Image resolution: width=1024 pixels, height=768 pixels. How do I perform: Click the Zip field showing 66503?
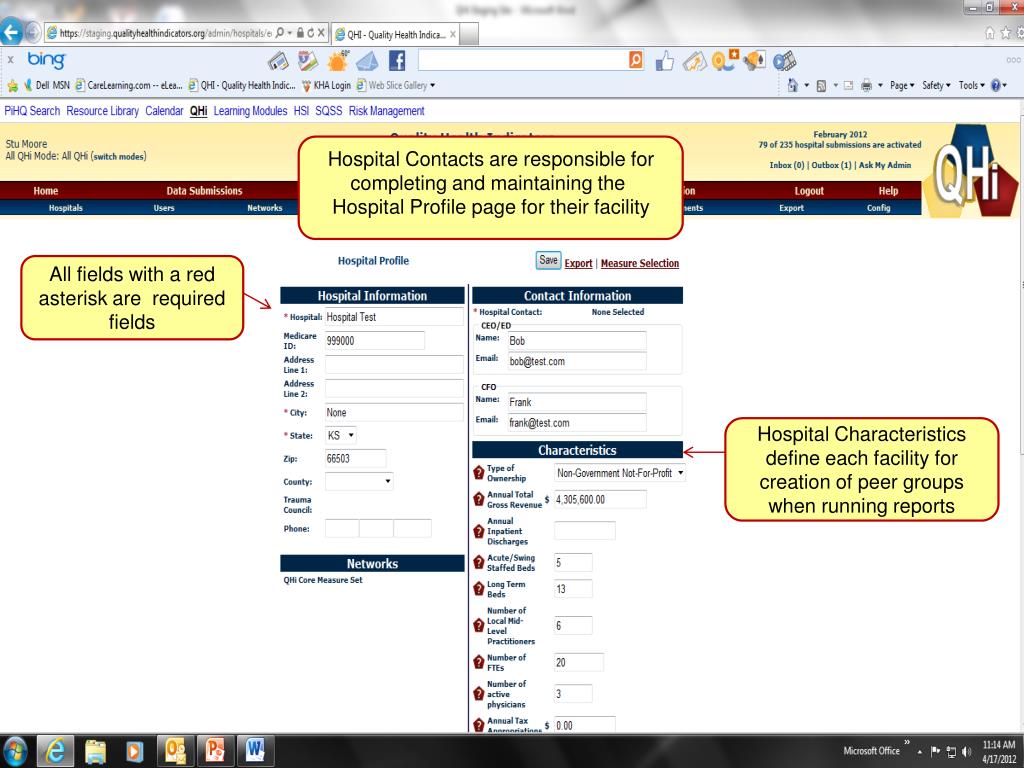(x=355, y=458)
